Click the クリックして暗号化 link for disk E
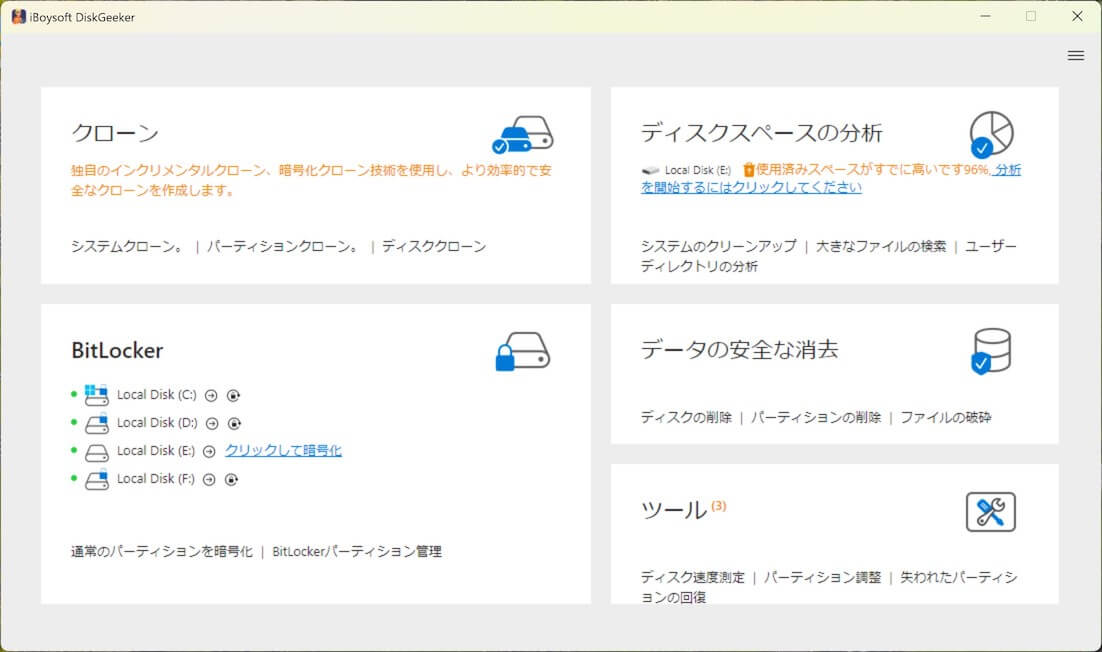Image resolution: width=1102 pixels, height=652 pixels. (x=283, y=450)
